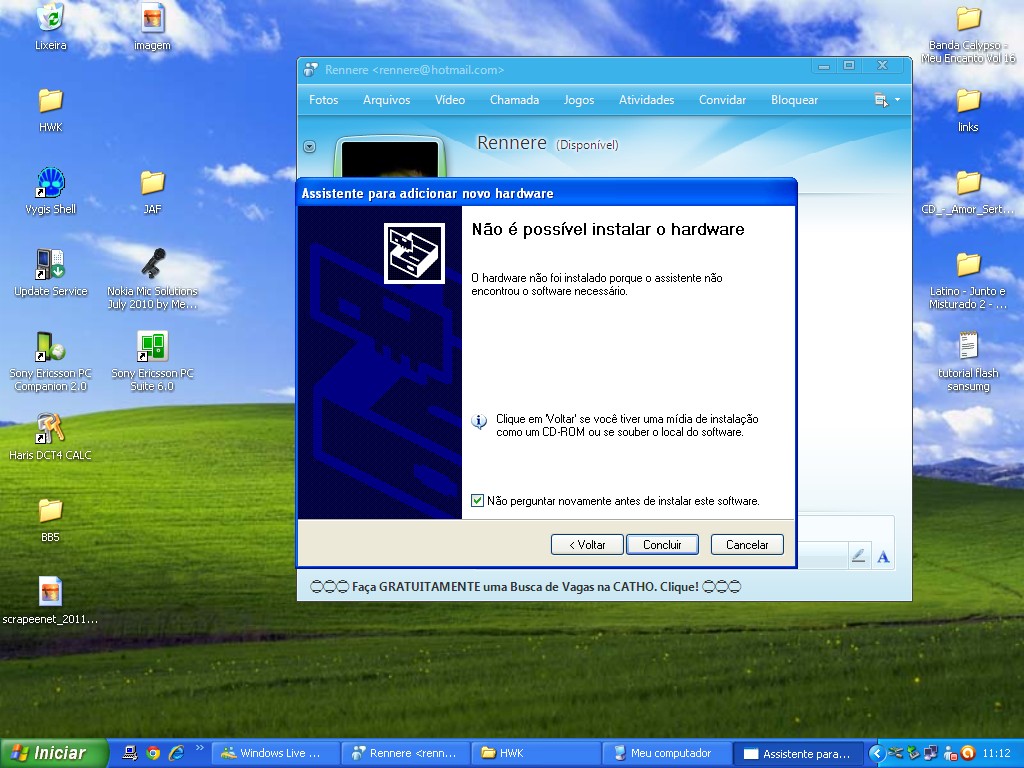The image size is (1024, 768).
Task: Open the Iniciar start menu
Action: (x=54, y=753)
